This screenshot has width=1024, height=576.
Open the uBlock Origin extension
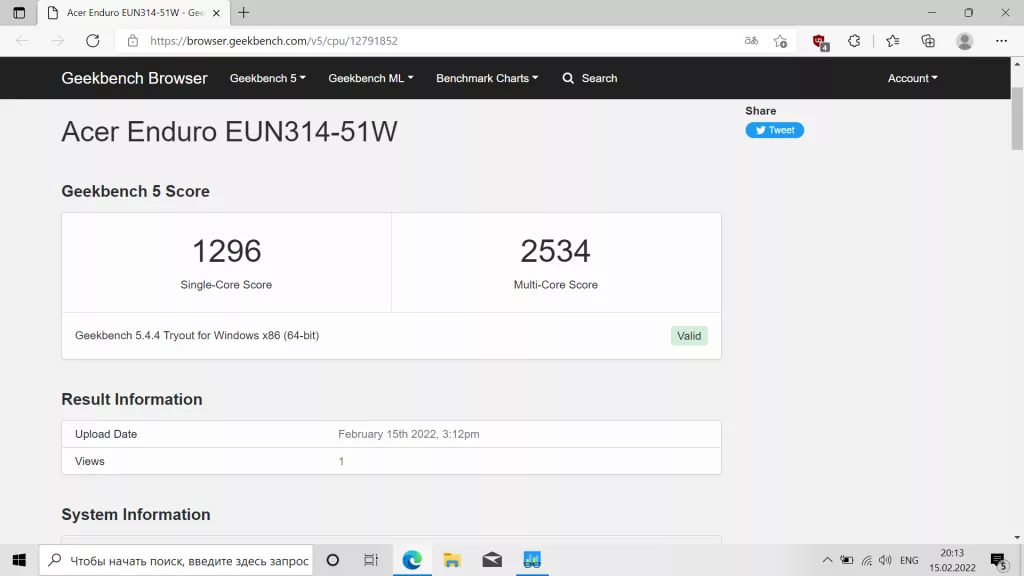click(820, 41)
